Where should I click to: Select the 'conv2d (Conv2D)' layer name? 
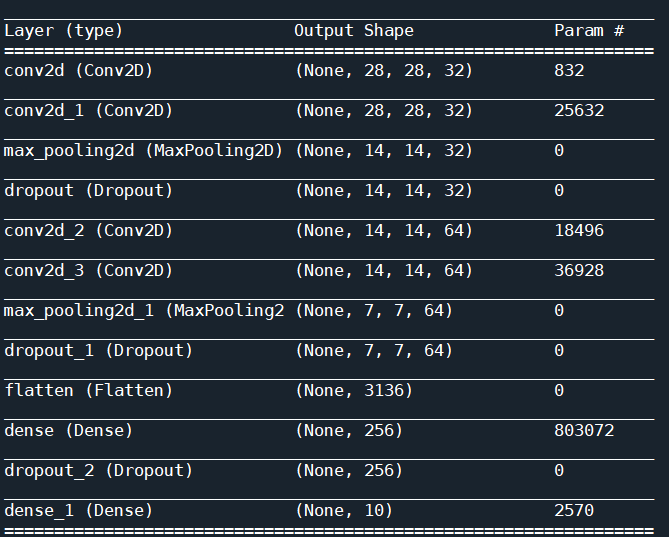tap(78, 71)
